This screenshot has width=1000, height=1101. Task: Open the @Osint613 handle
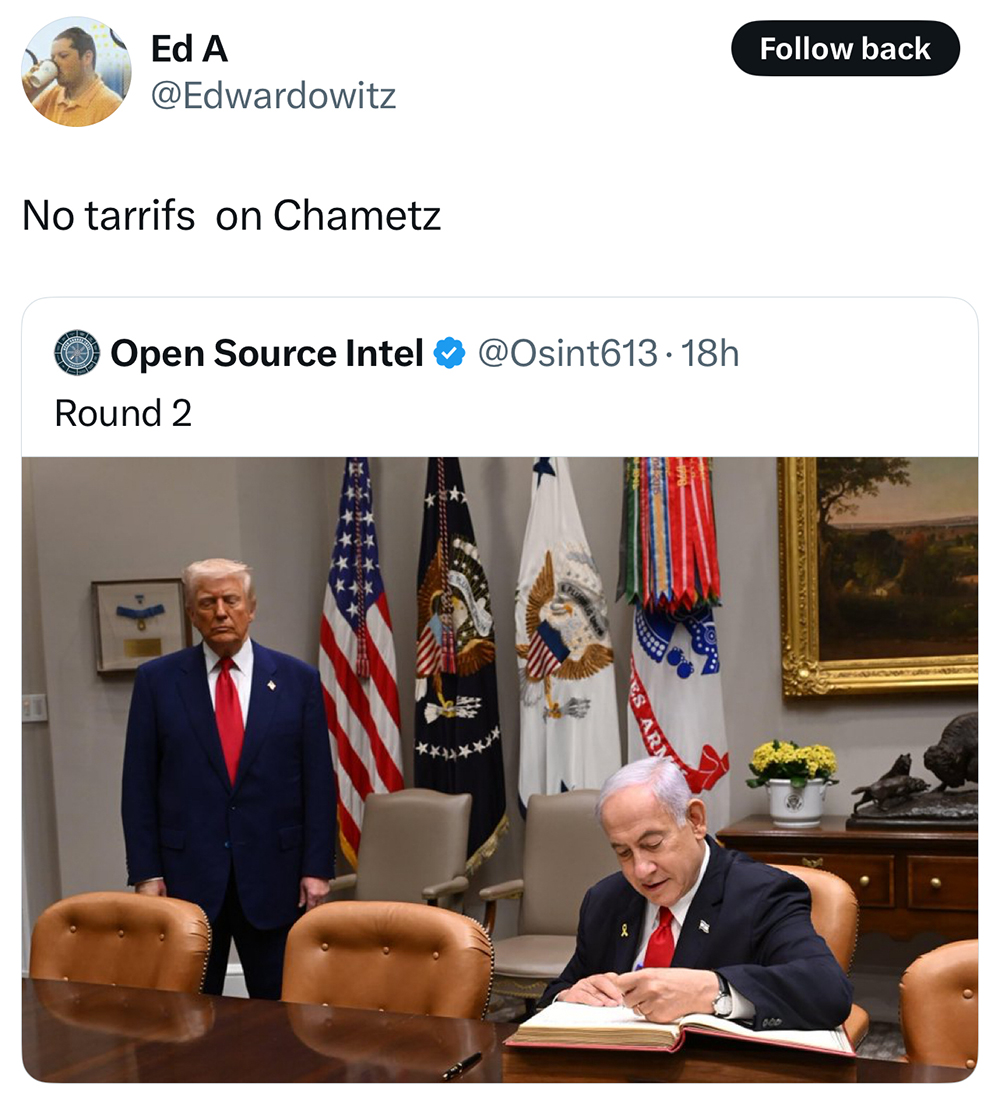click(567, 352)
